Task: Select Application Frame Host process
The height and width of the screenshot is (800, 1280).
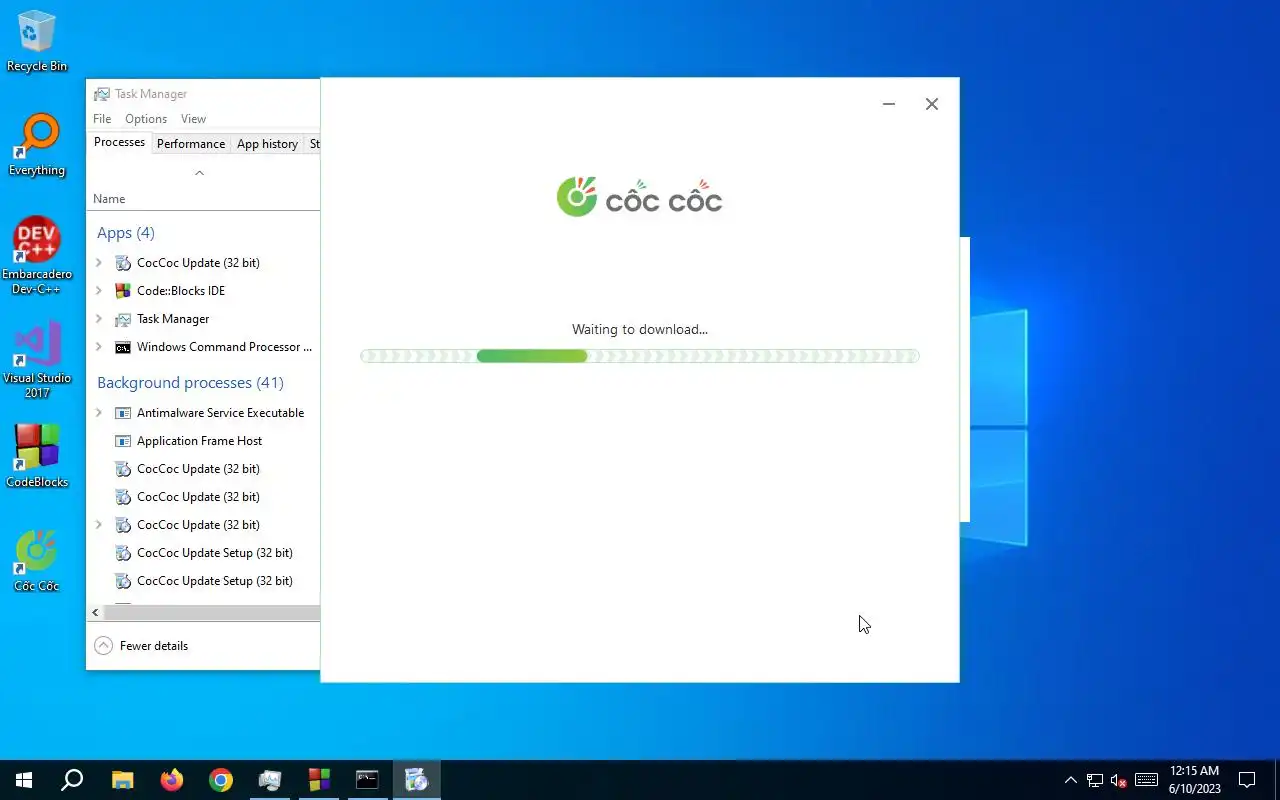Action: coord(204,441)
